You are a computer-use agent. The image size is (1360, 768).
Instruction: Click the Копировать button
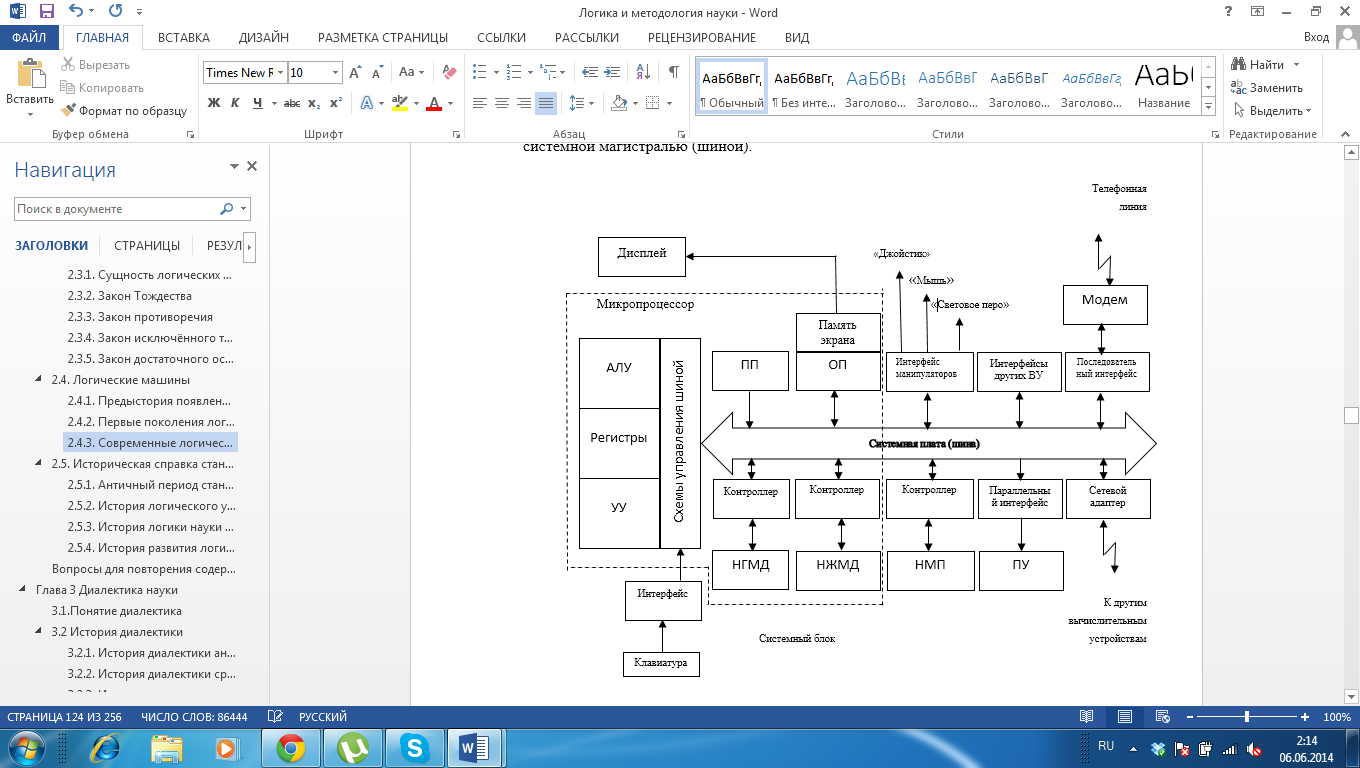coord(102,88)
